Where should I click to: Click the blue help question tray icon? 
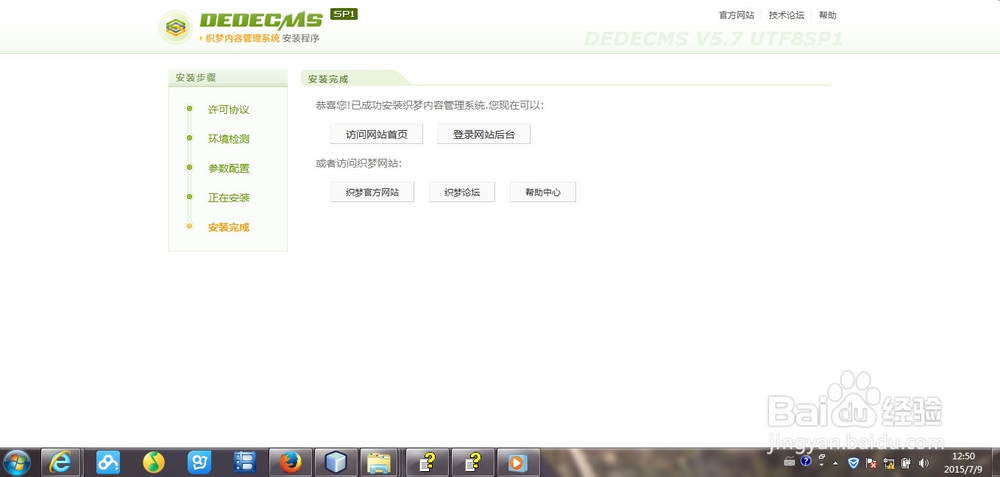(x=806, y=461)
